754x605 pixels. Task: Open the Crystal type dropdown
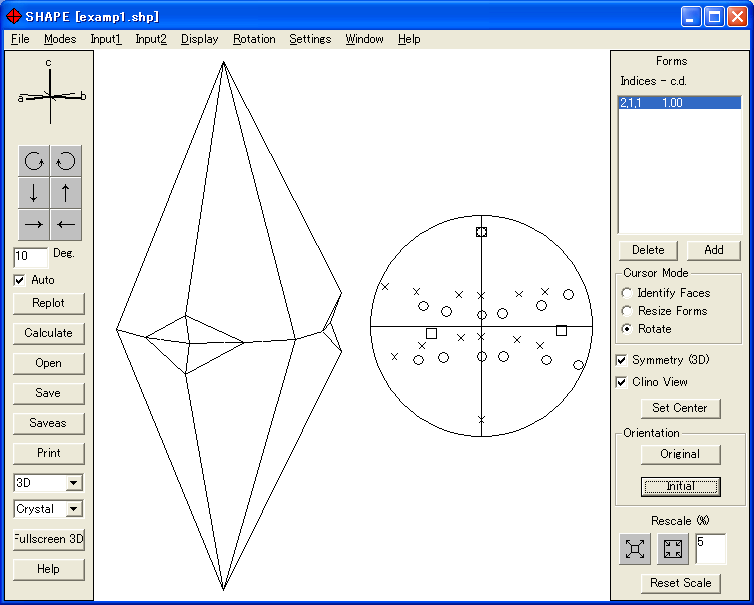click(74, 509)
